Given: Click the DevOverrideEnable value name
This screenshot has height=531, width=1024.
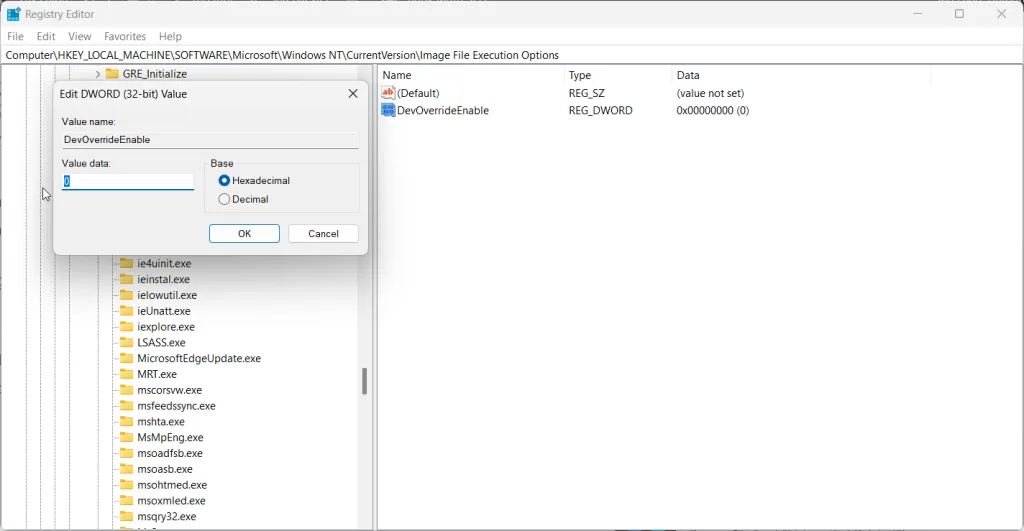Looking at the screenshot, I should [443, 111].
